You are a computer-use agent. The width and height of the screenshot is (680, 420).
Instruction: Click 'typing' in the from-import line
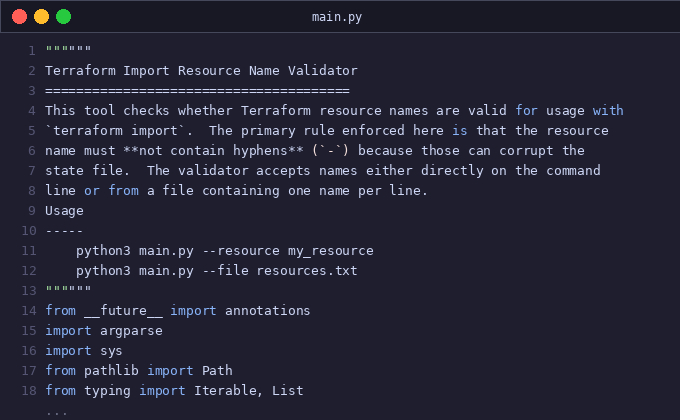107,391
